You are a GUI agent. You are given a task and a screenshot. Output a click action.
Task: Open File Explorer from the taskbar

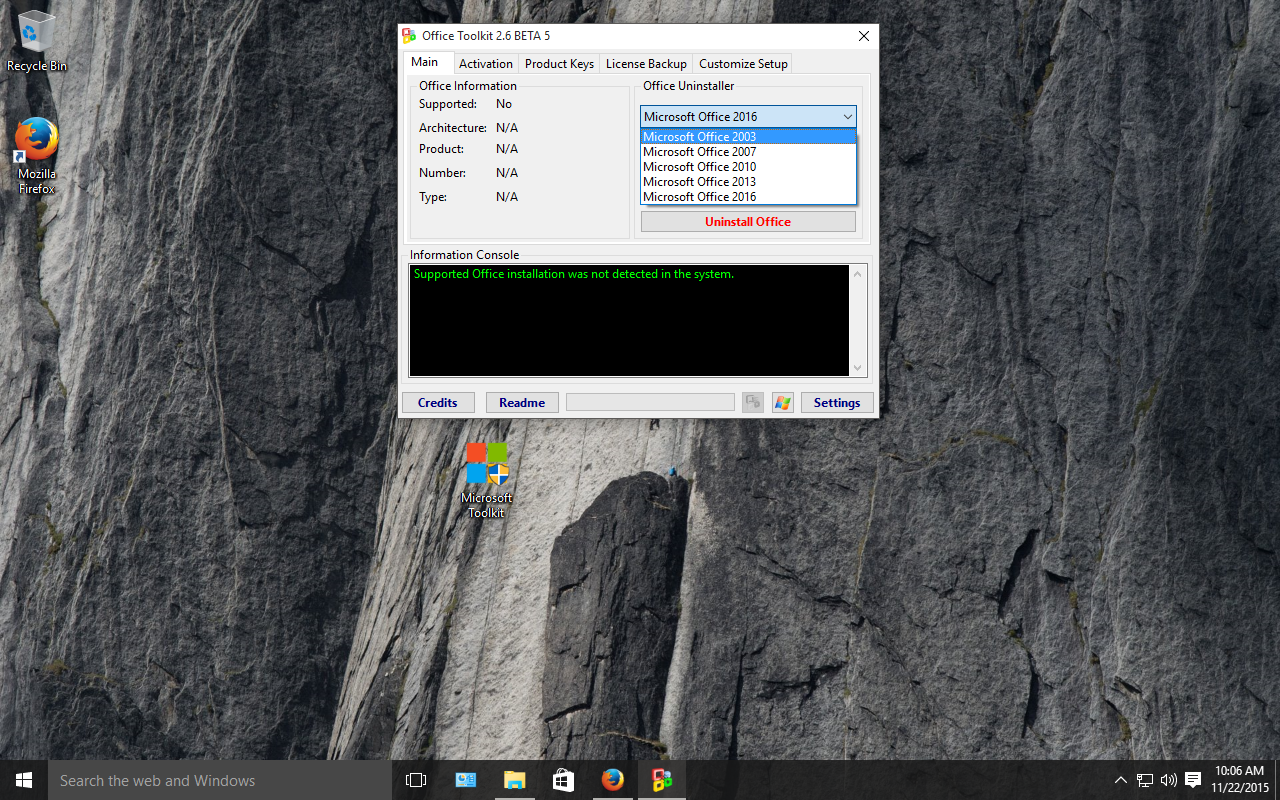(514, 780)
